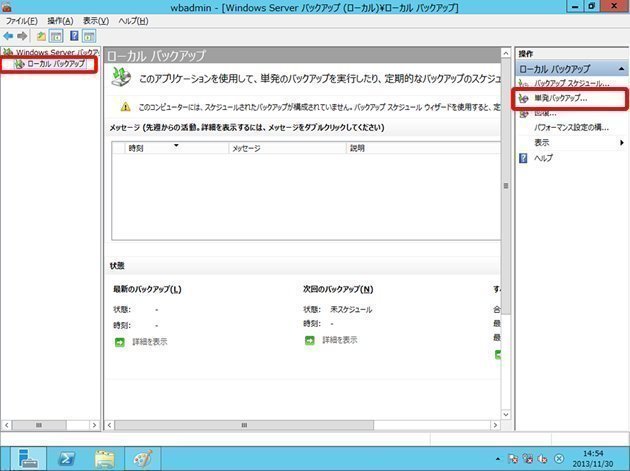Click 詳細を表示 under 最新のバックアップ
The image size is (630, 471).
click(x=149, y=342)
